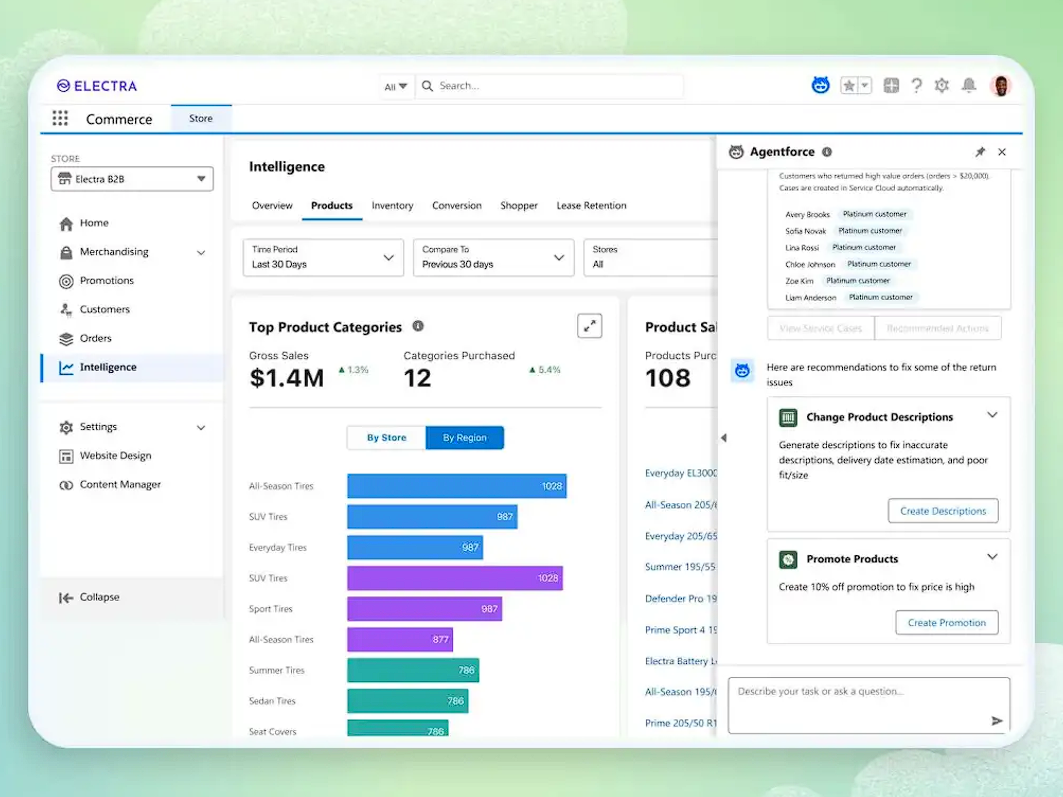Open the Time Period dropdown
Screen dimensions: 1063x797
[323, 257]
